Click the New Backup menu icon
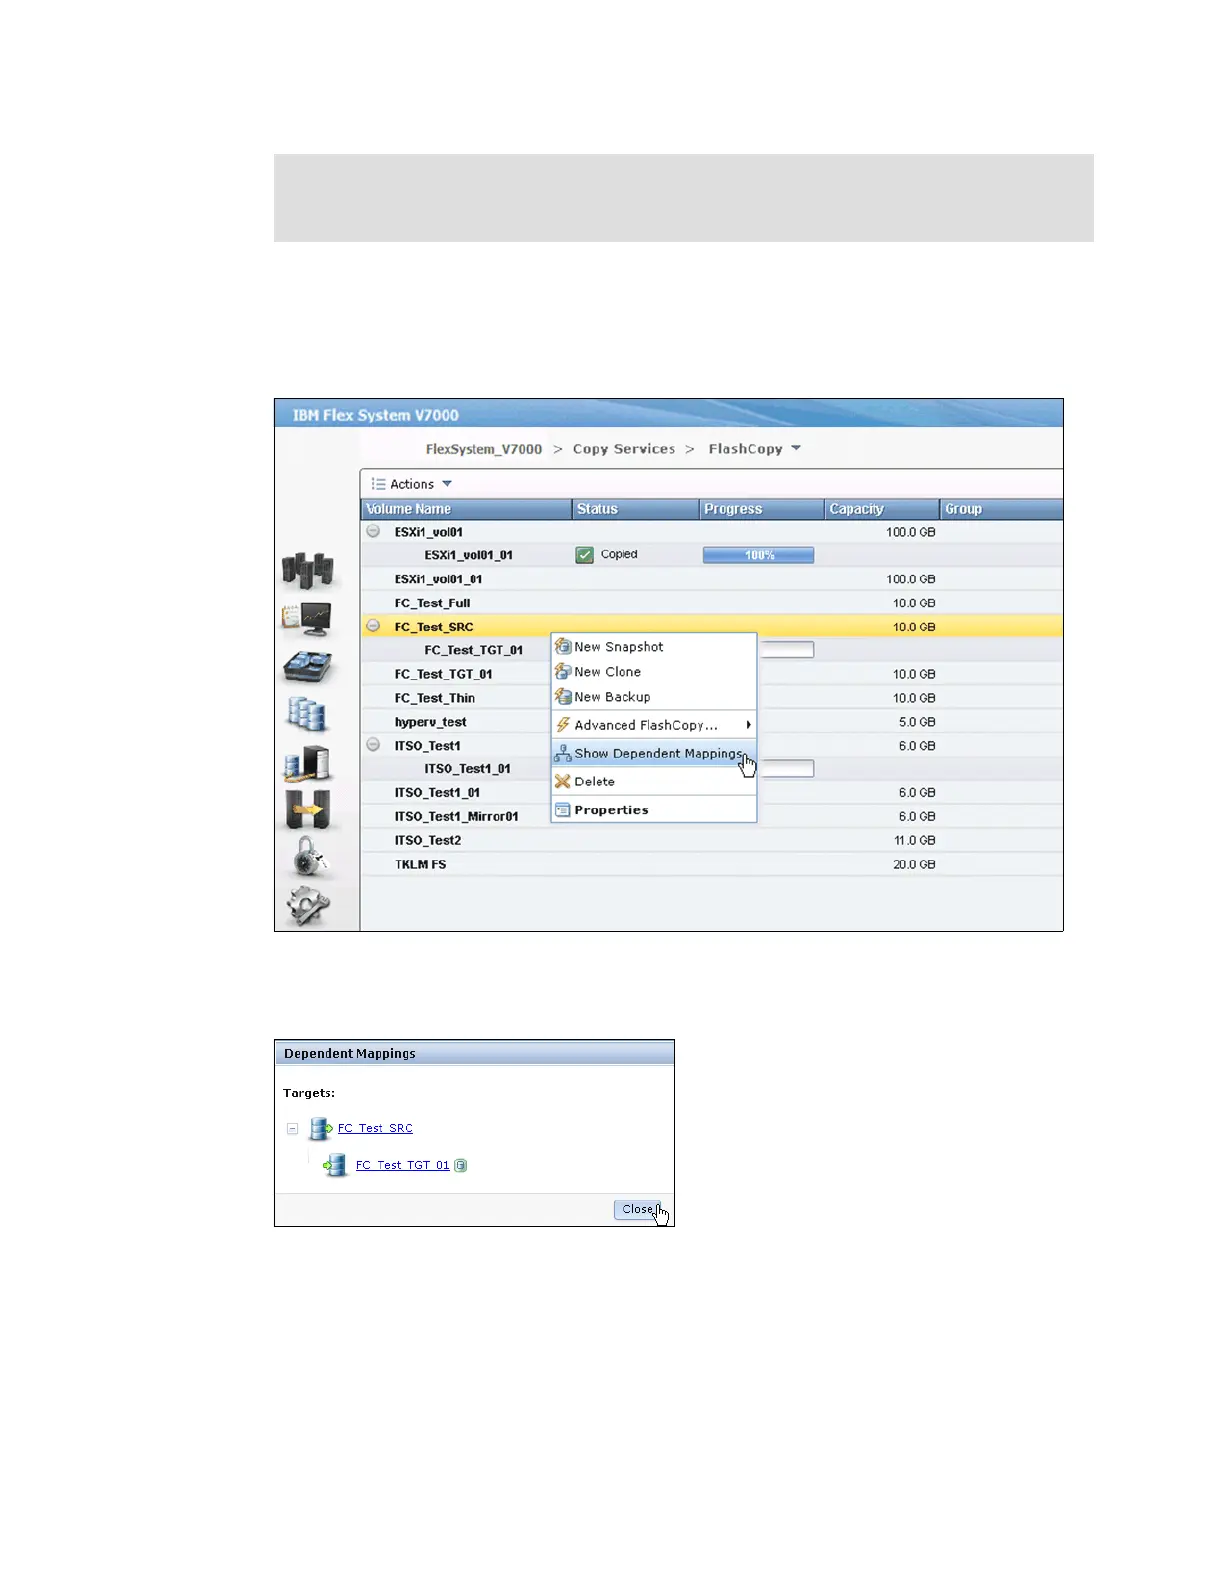This screenshot has width=1224, height=1584. (563, 697)
